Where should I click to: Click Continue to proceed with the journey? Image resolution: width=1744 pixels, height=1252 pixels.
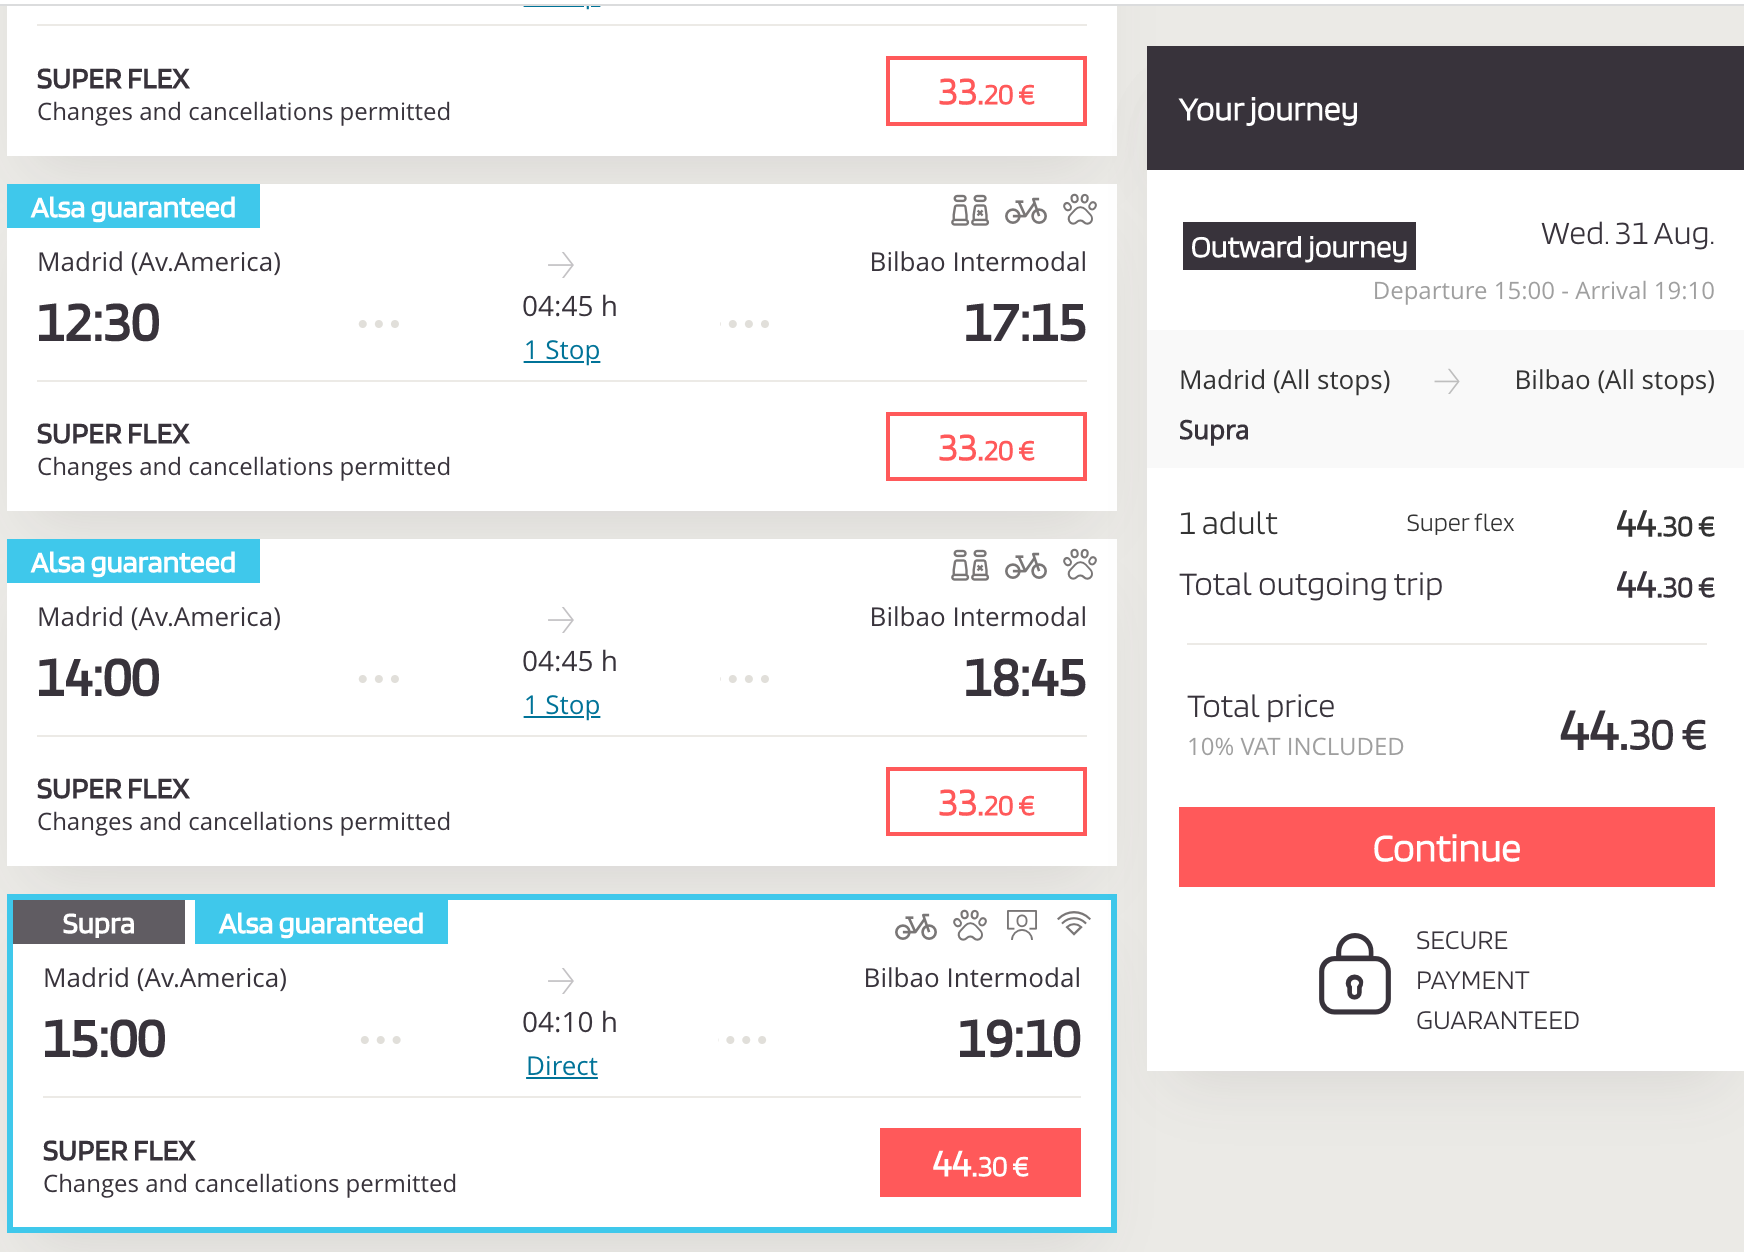pyautogui.click(x=1446, y=847)
